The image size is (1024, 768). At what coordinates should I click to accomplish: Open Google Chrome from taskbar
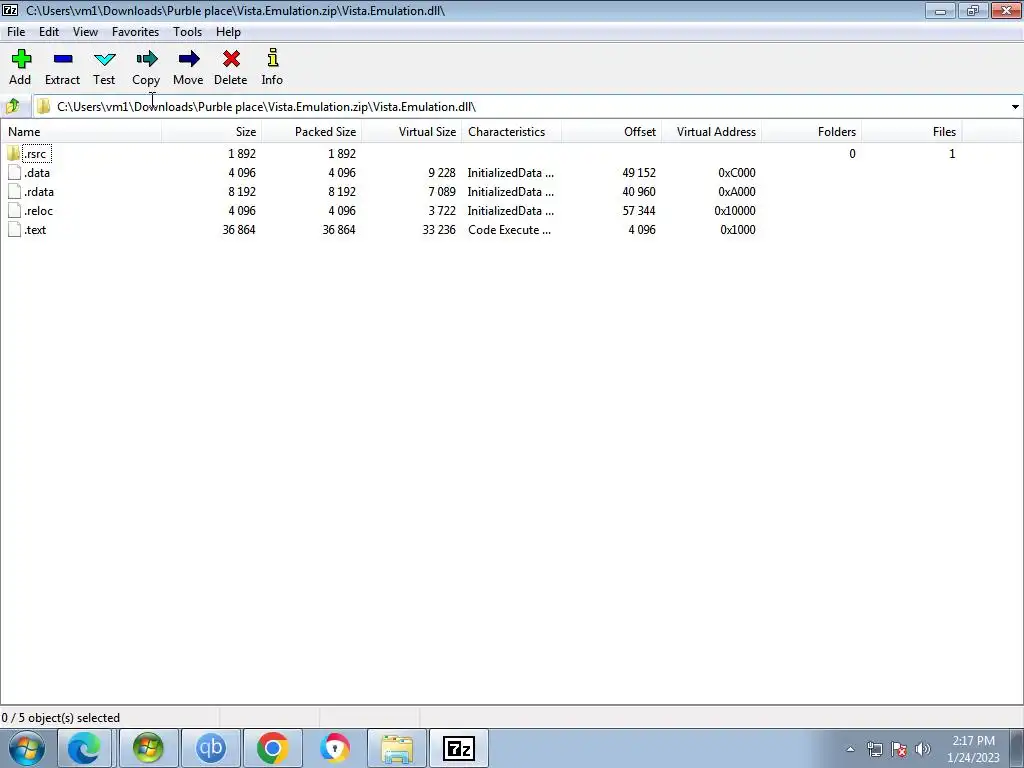pyautogui.click(x=272, y=748)
